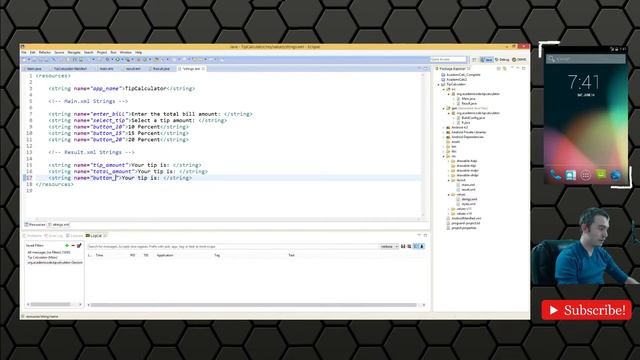640x360 pixels.
Task: Switch to the Result.java editor tab
Action: (x=161, y=69)
